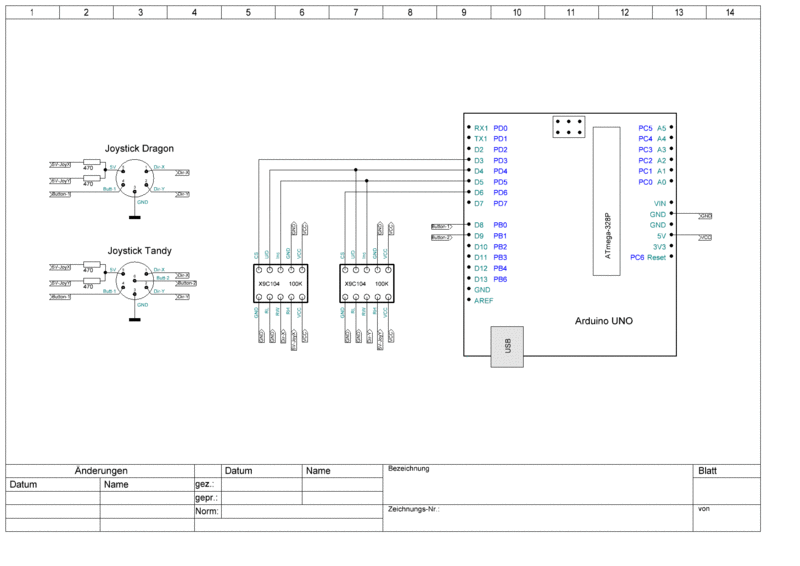Click the PD0 port label

click(x=501, y=128)
